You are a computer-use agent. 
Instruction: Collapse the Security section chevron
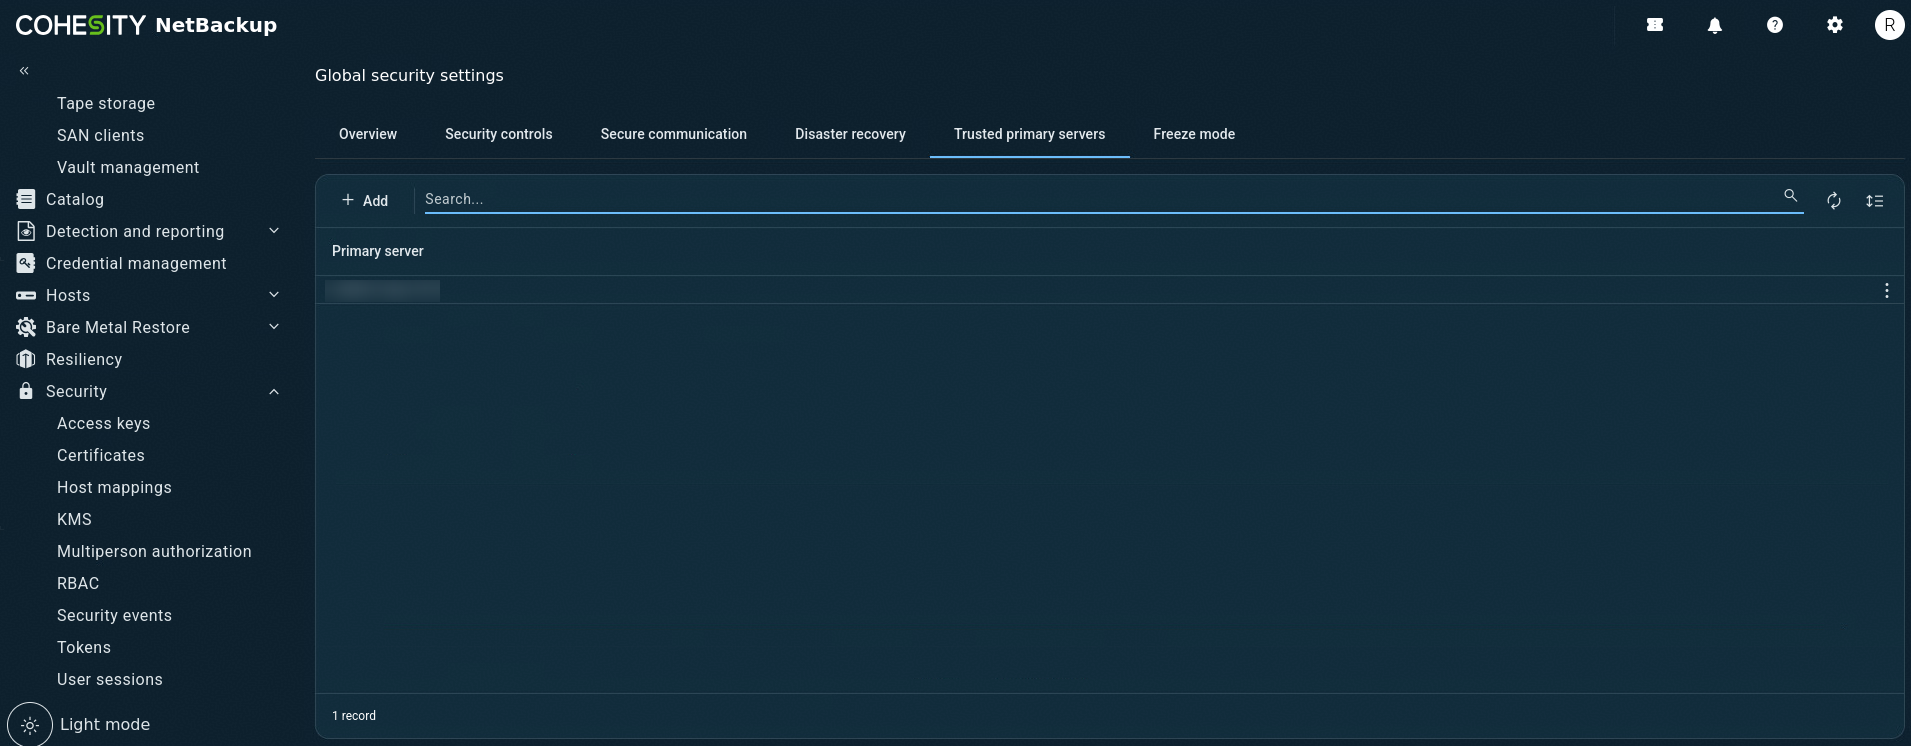click(274, 391)
